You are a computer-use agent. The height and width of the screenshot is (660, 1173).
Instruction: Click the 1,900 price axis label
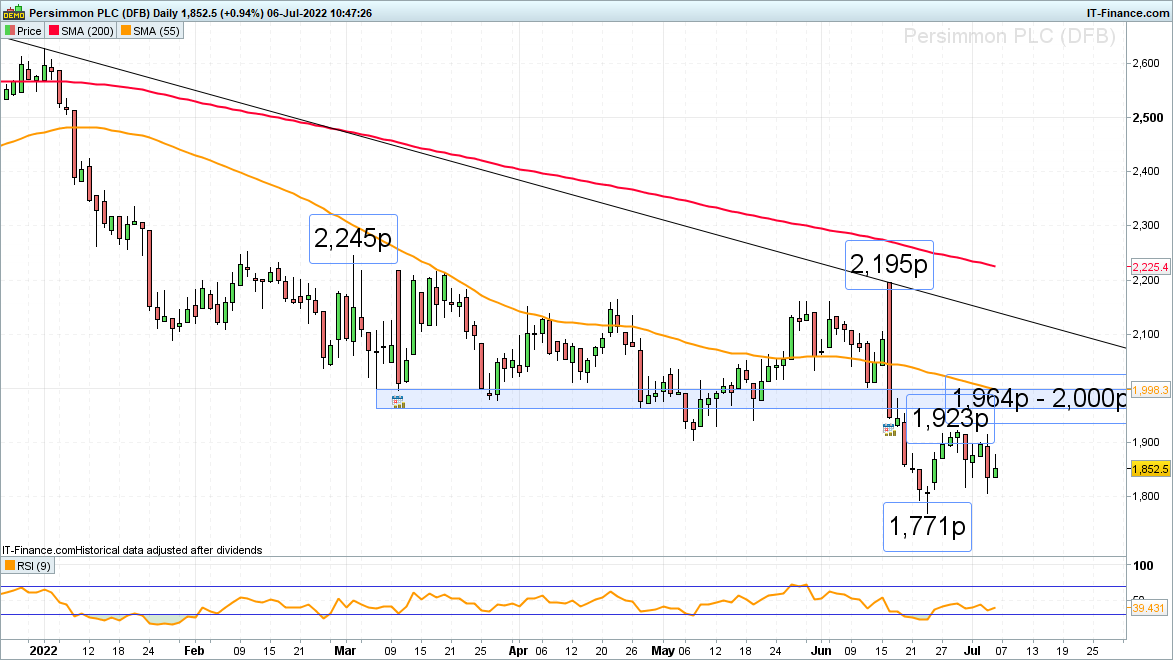click(x=1146, y=442)
